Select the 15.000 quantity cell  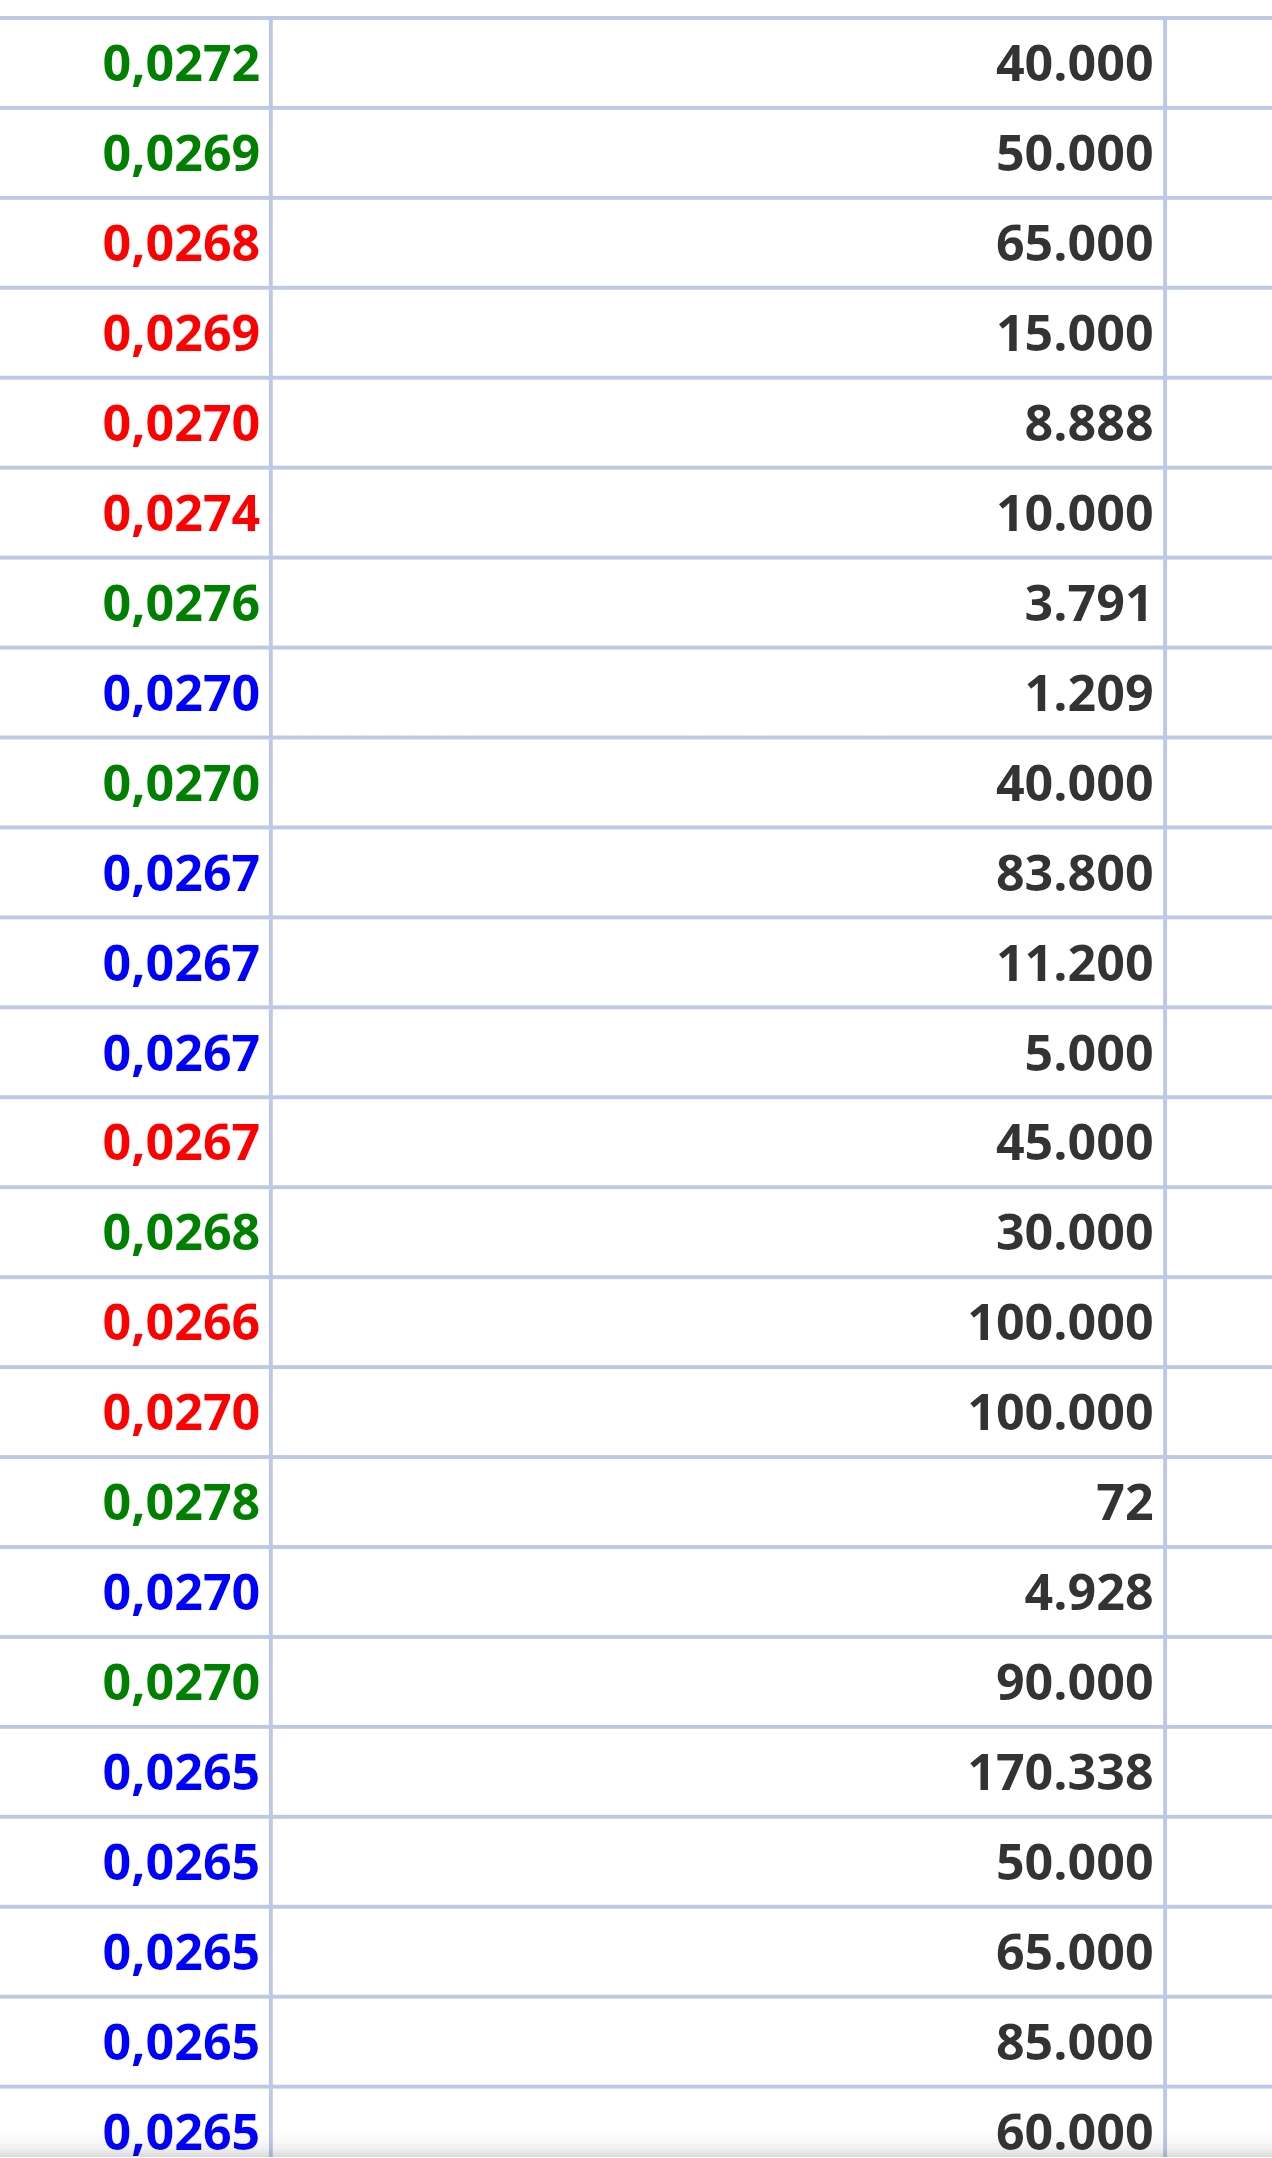pyautogui.click(x=1074, y=333)
